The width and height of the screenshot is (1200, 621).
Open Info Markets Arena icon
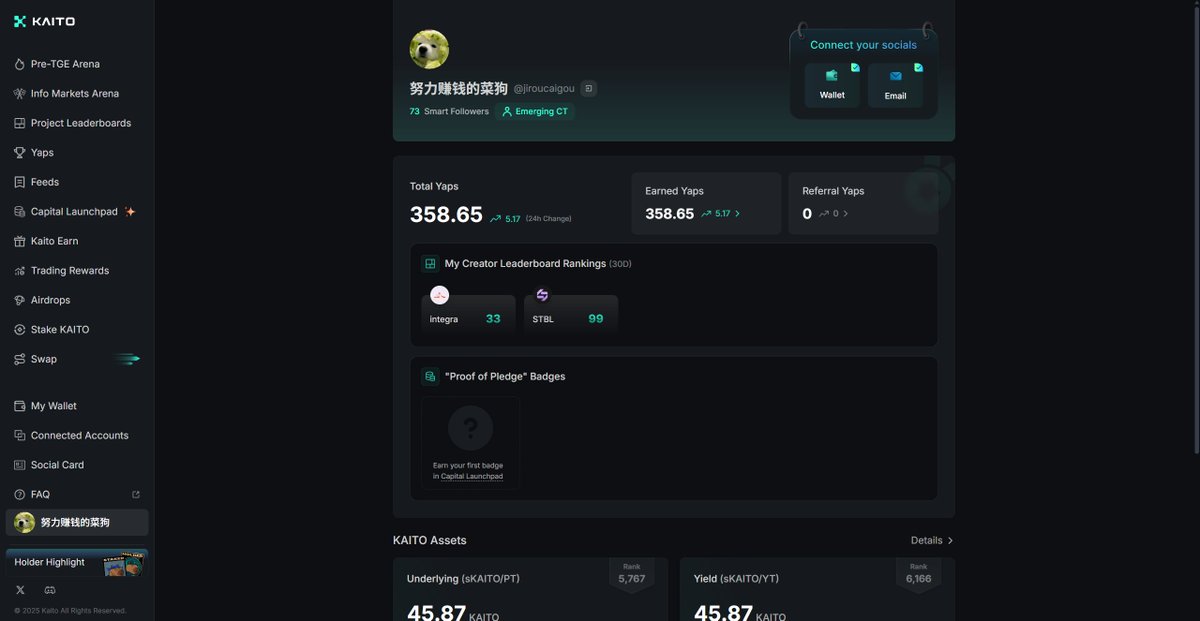(x=19, y=94)
